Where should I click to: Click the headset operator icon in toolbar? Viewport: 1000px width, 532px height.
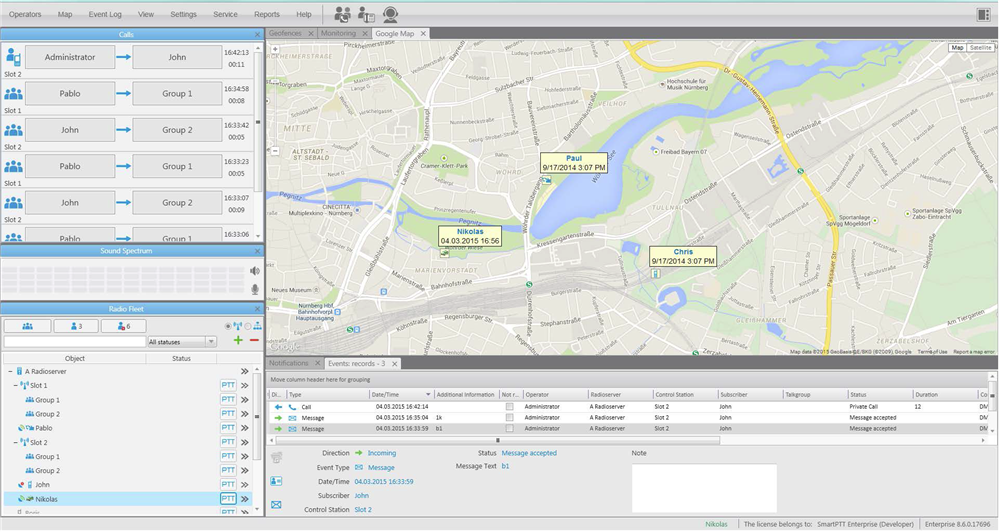pos(390,14)
